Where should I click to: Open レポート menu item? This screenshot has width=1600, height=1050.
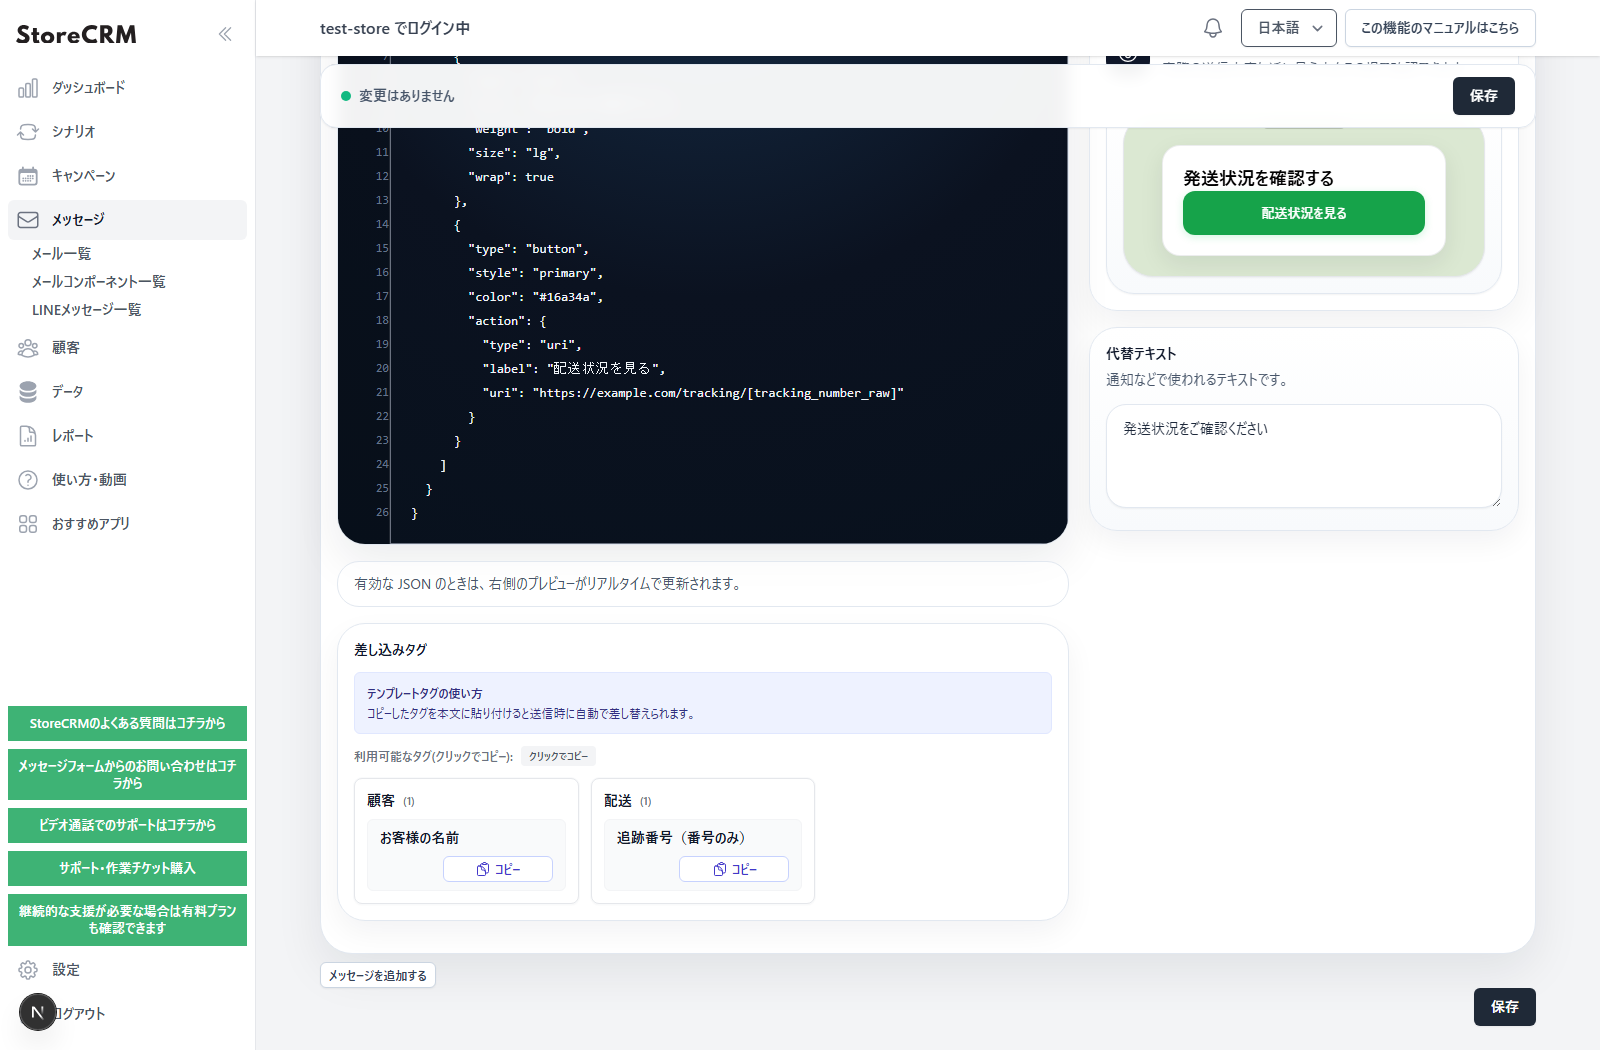(x=127, y=436)
